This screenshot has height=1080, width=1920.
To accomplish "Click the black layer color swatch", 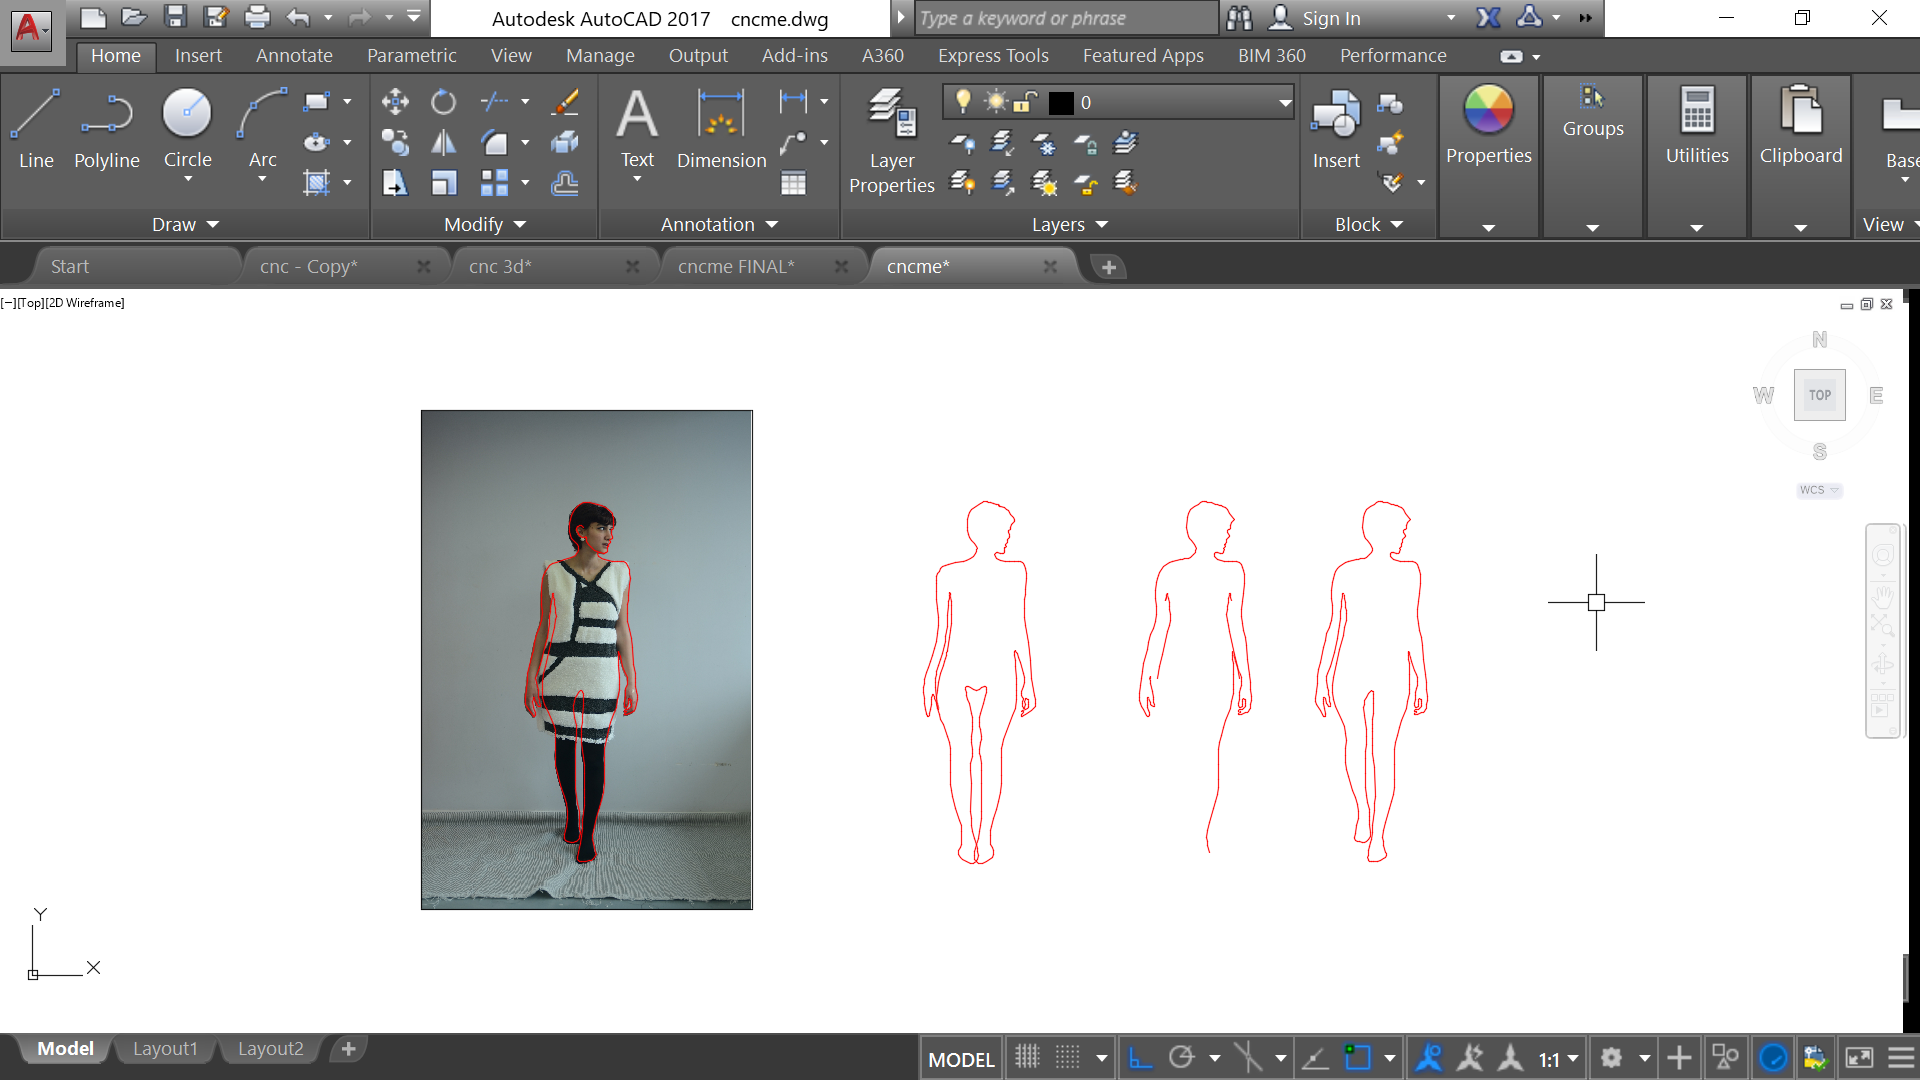I will (x=1061, y=102).
